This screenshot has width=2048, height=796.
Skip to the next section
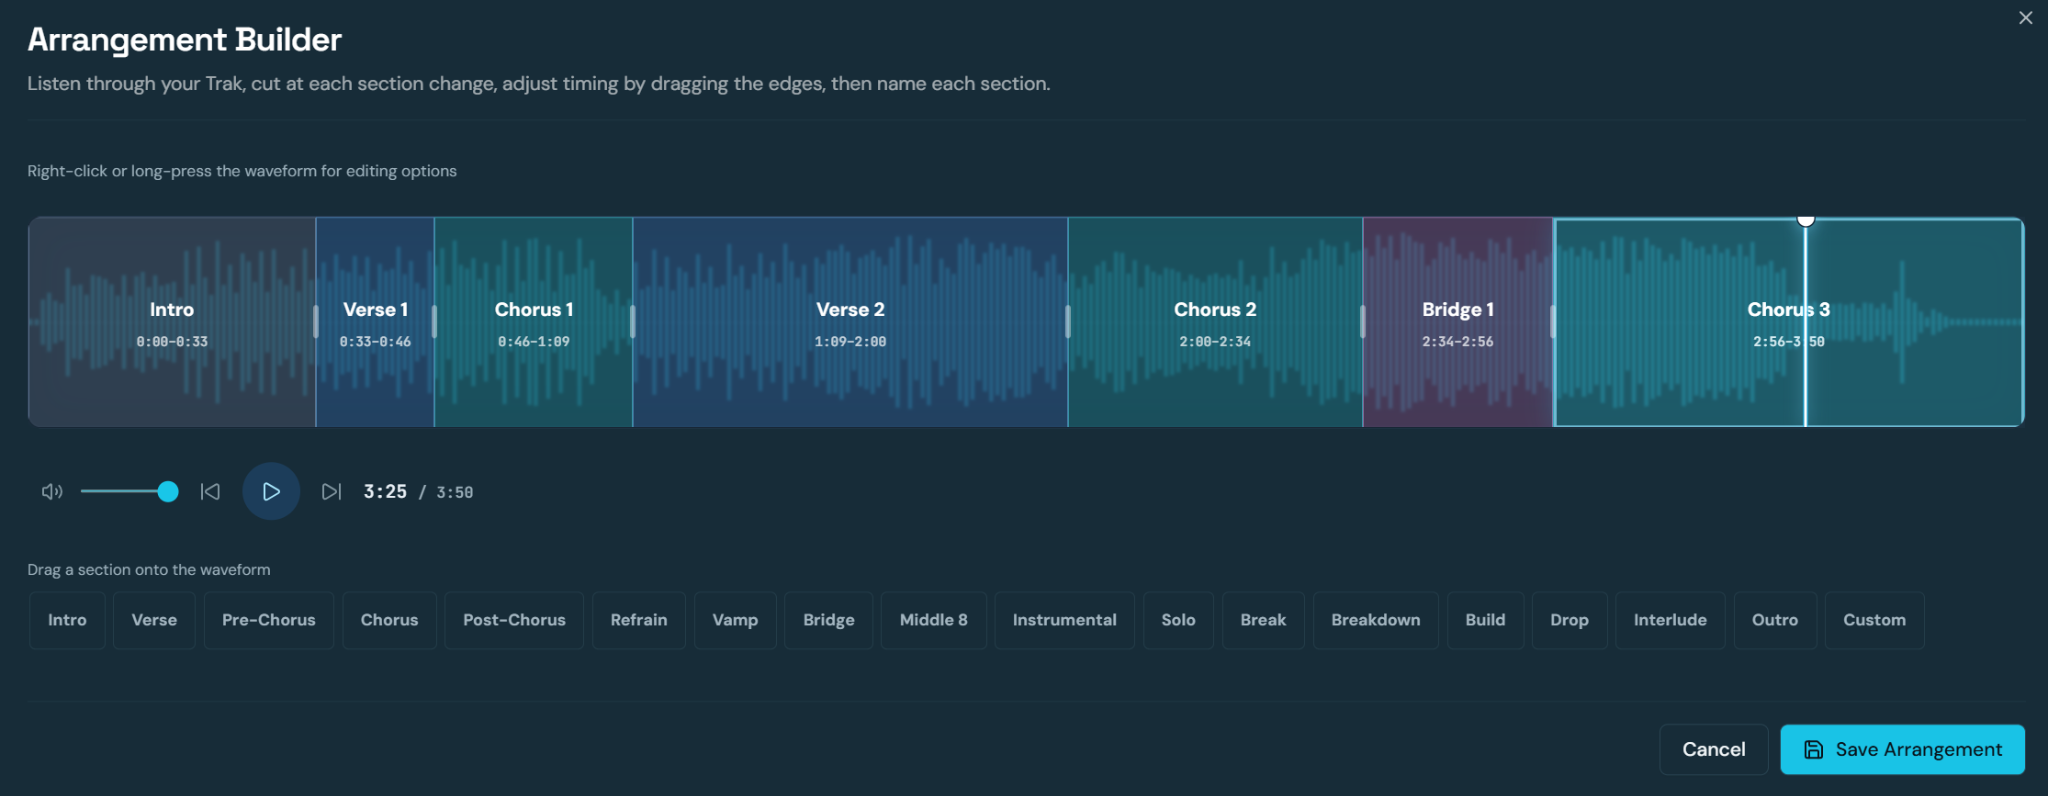click(x=331, y=491)
